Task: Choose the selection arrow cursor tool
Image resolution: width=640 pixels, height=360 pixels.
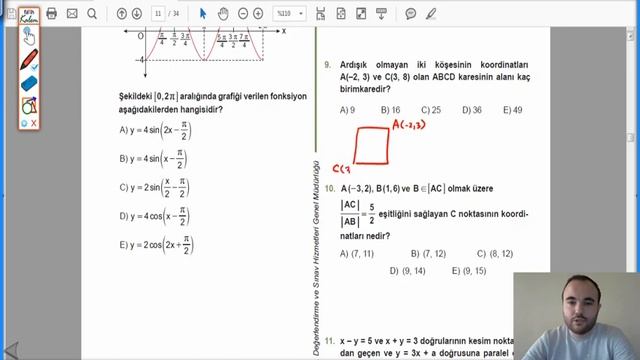Action: 203,13
